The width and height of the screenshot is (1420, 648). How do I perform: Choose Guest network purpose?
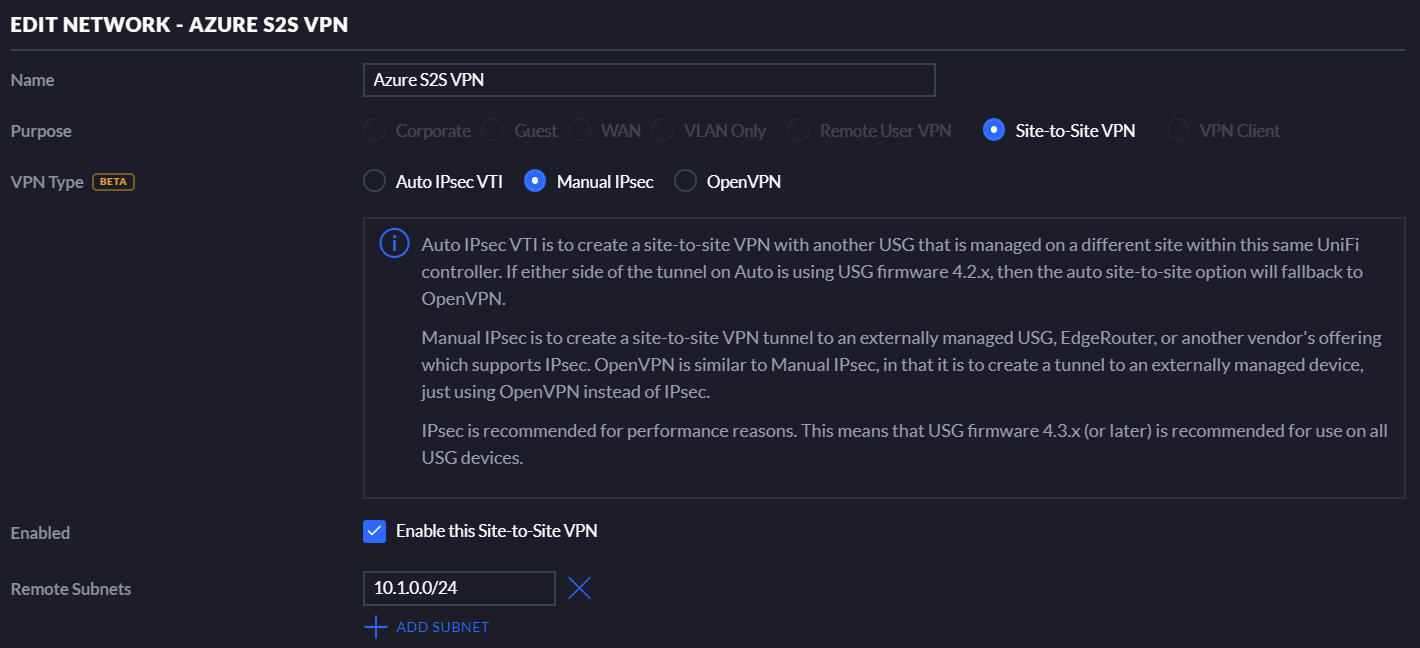tap(493, 130)
